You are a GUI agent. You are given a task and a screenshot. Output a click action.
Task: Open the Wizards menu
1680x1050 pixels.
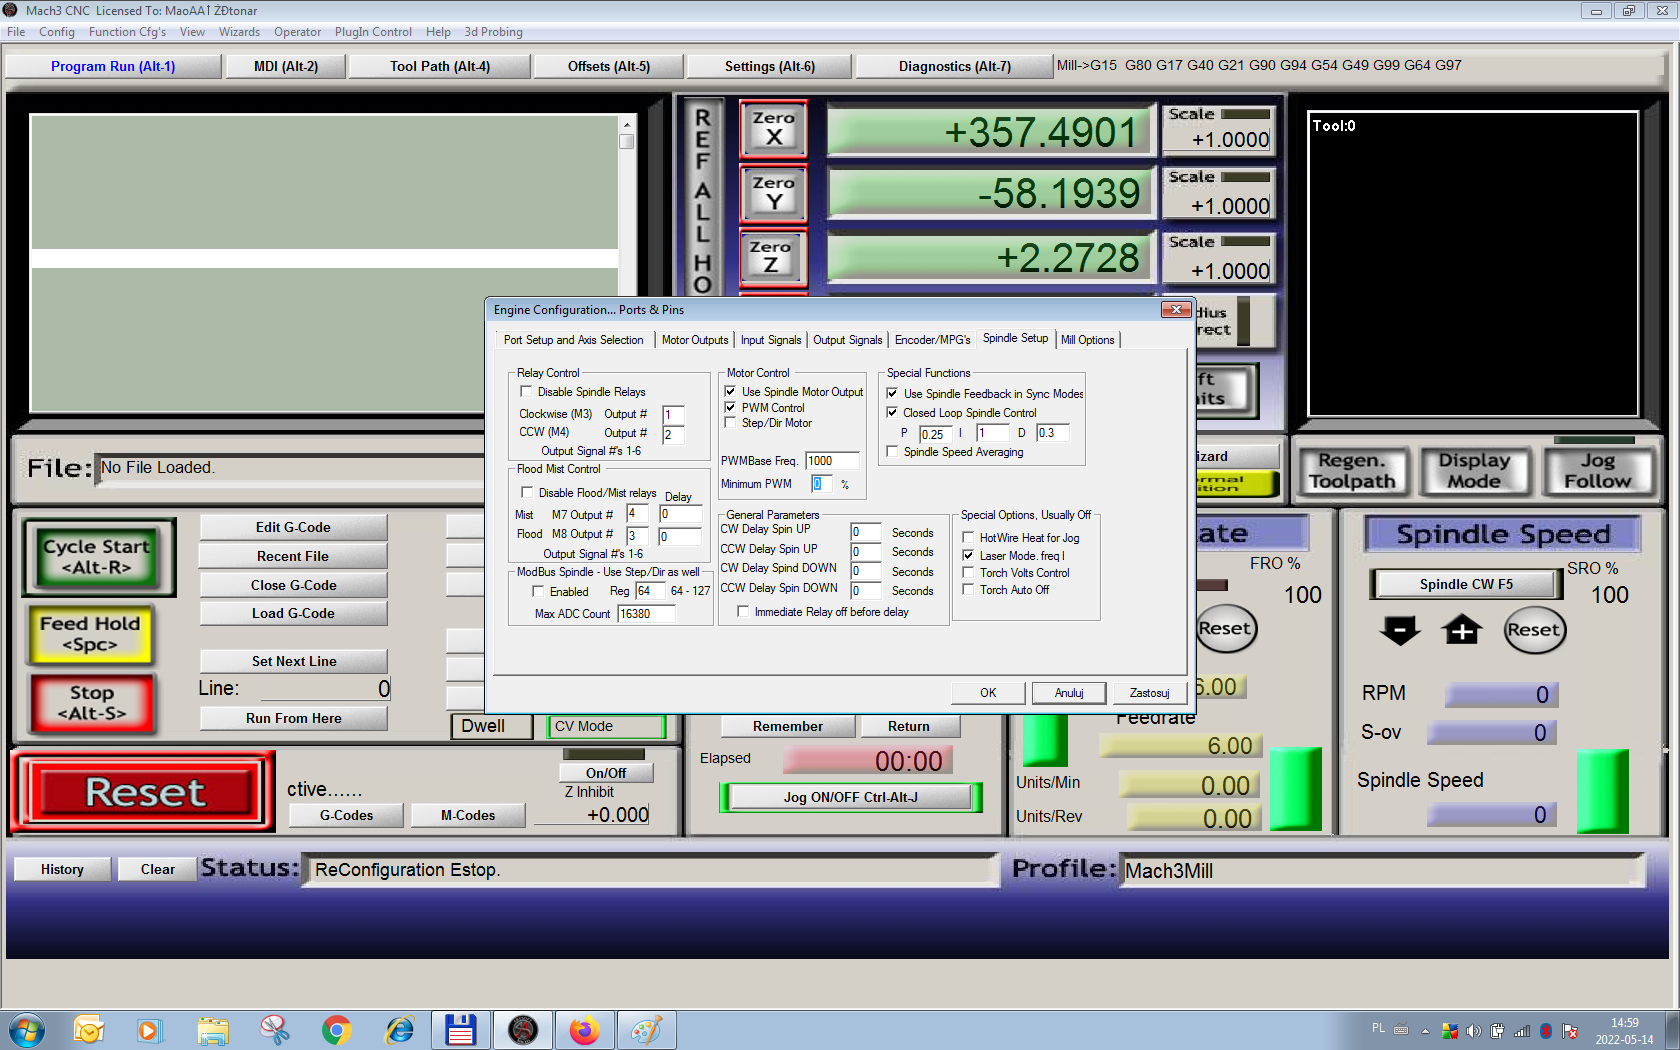(239, 32)
